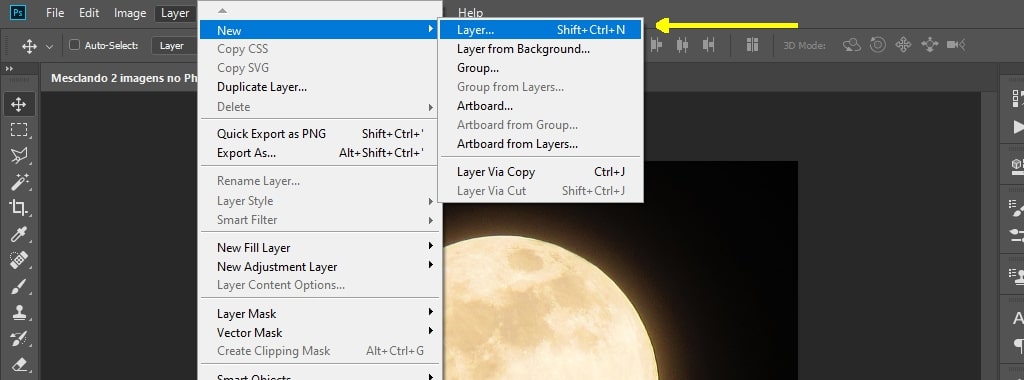Viewport: 1024px width, 380px height.
Task: Choose Quick Export as PNG
Action: pos(320,134)
